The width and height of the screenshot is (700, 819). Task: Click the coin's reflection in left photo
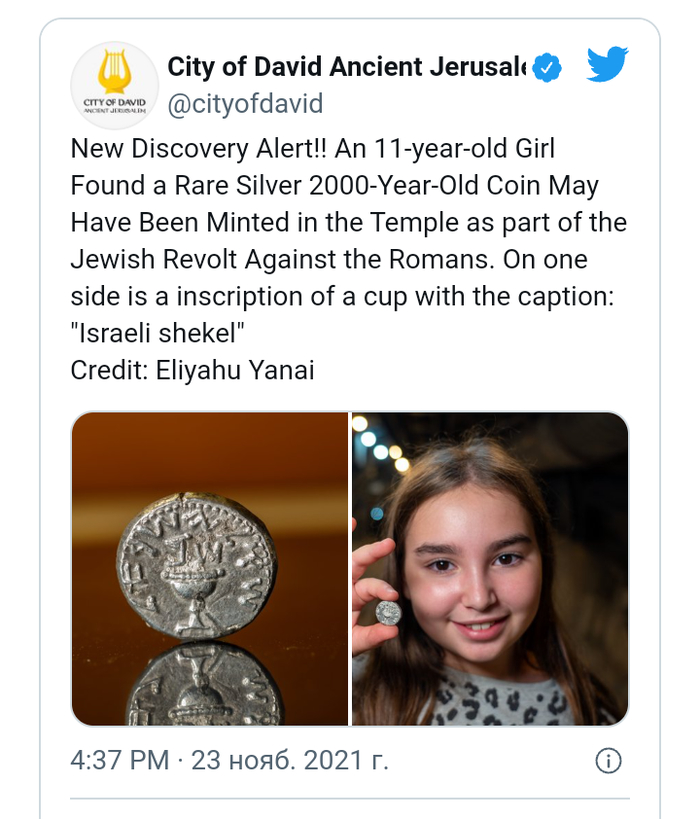[205, 684]
